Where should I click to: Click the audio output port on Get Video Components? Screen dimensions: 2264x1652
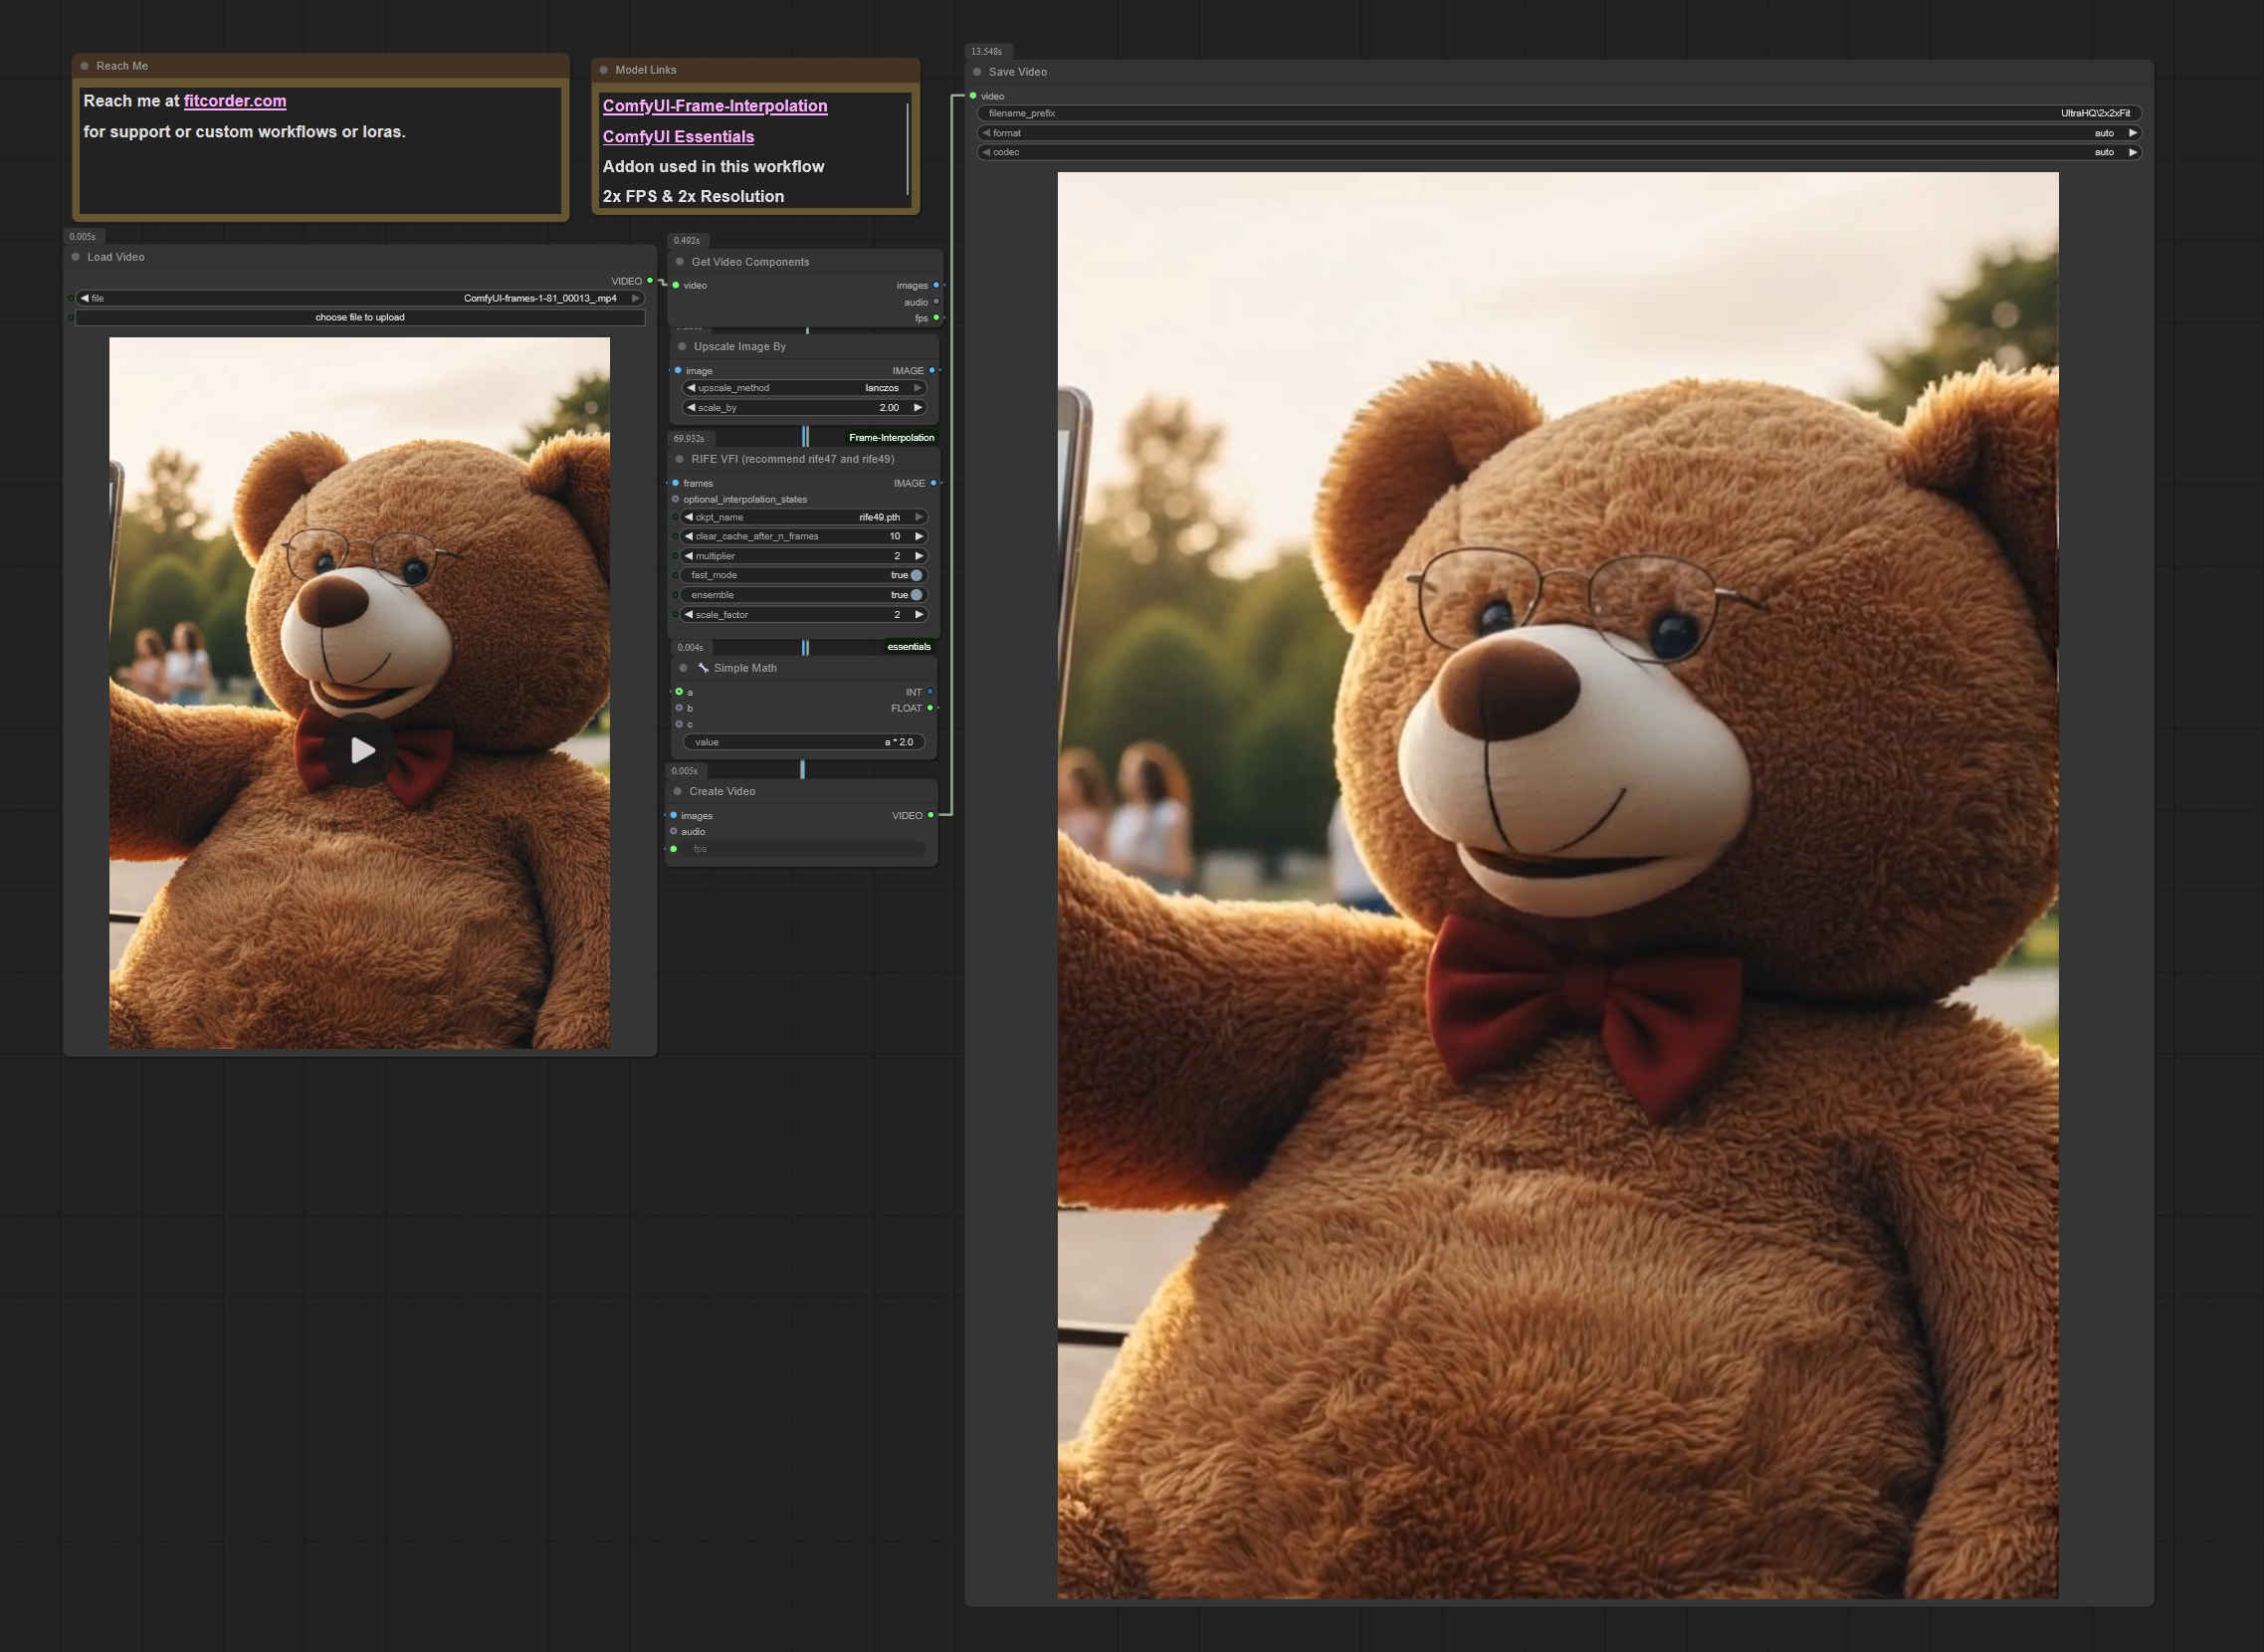[x=936, y=302]
